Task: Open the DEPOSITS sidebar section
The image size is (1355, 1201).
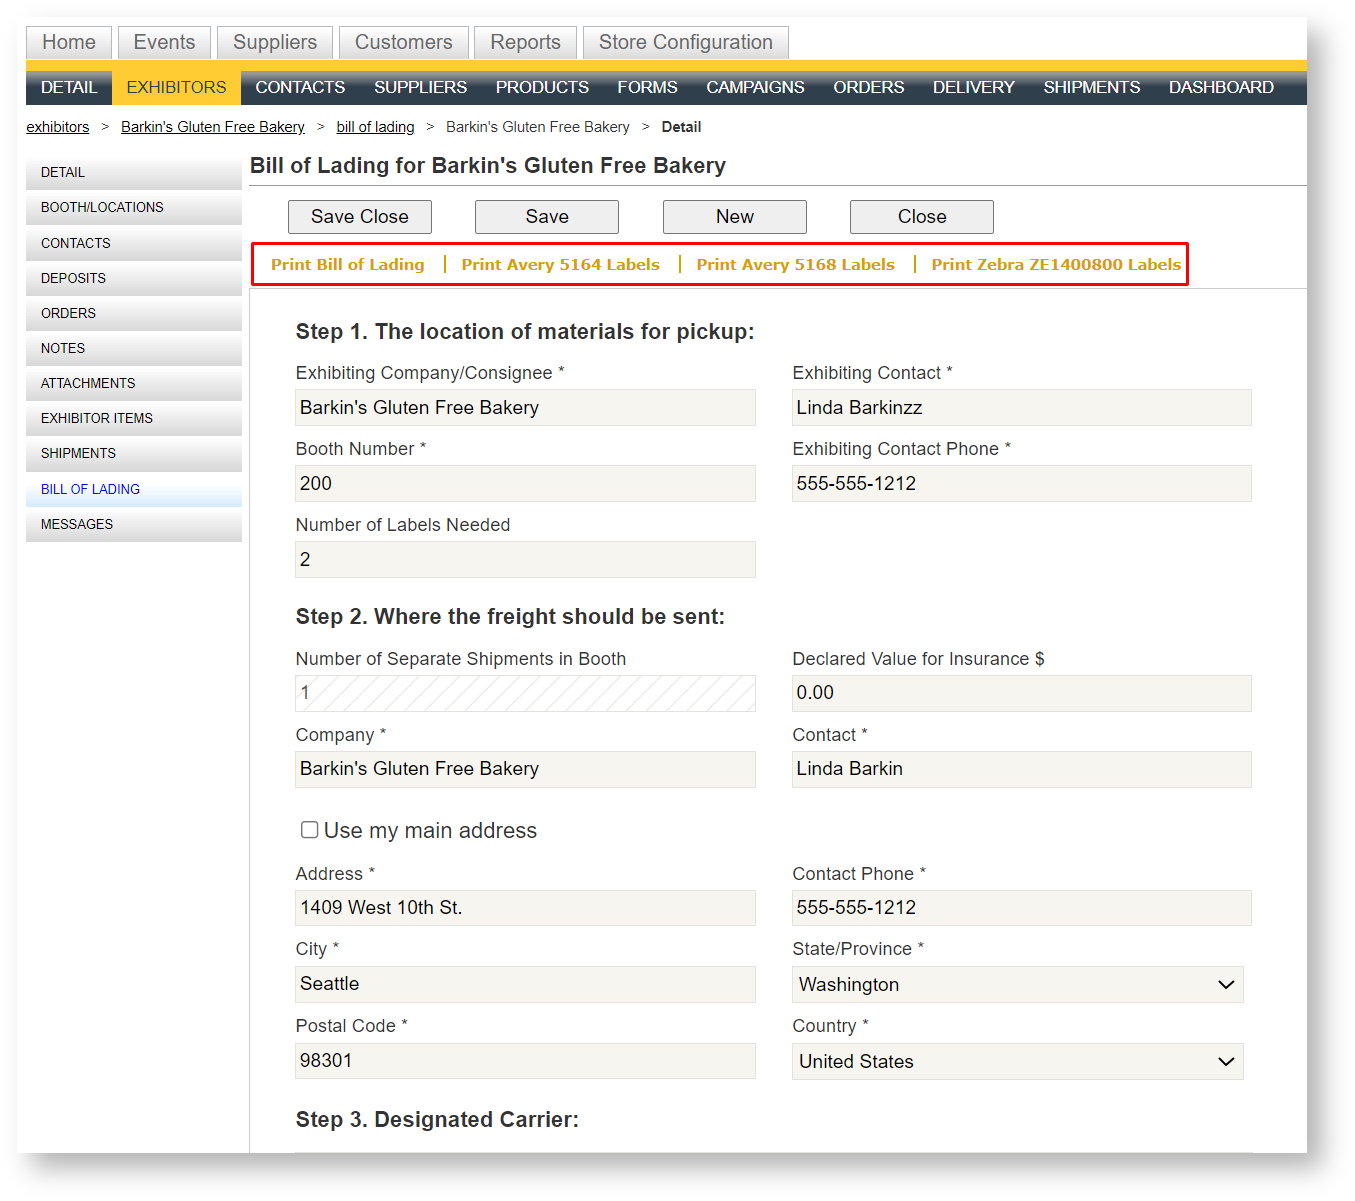Action: click(x=72, y=278)
